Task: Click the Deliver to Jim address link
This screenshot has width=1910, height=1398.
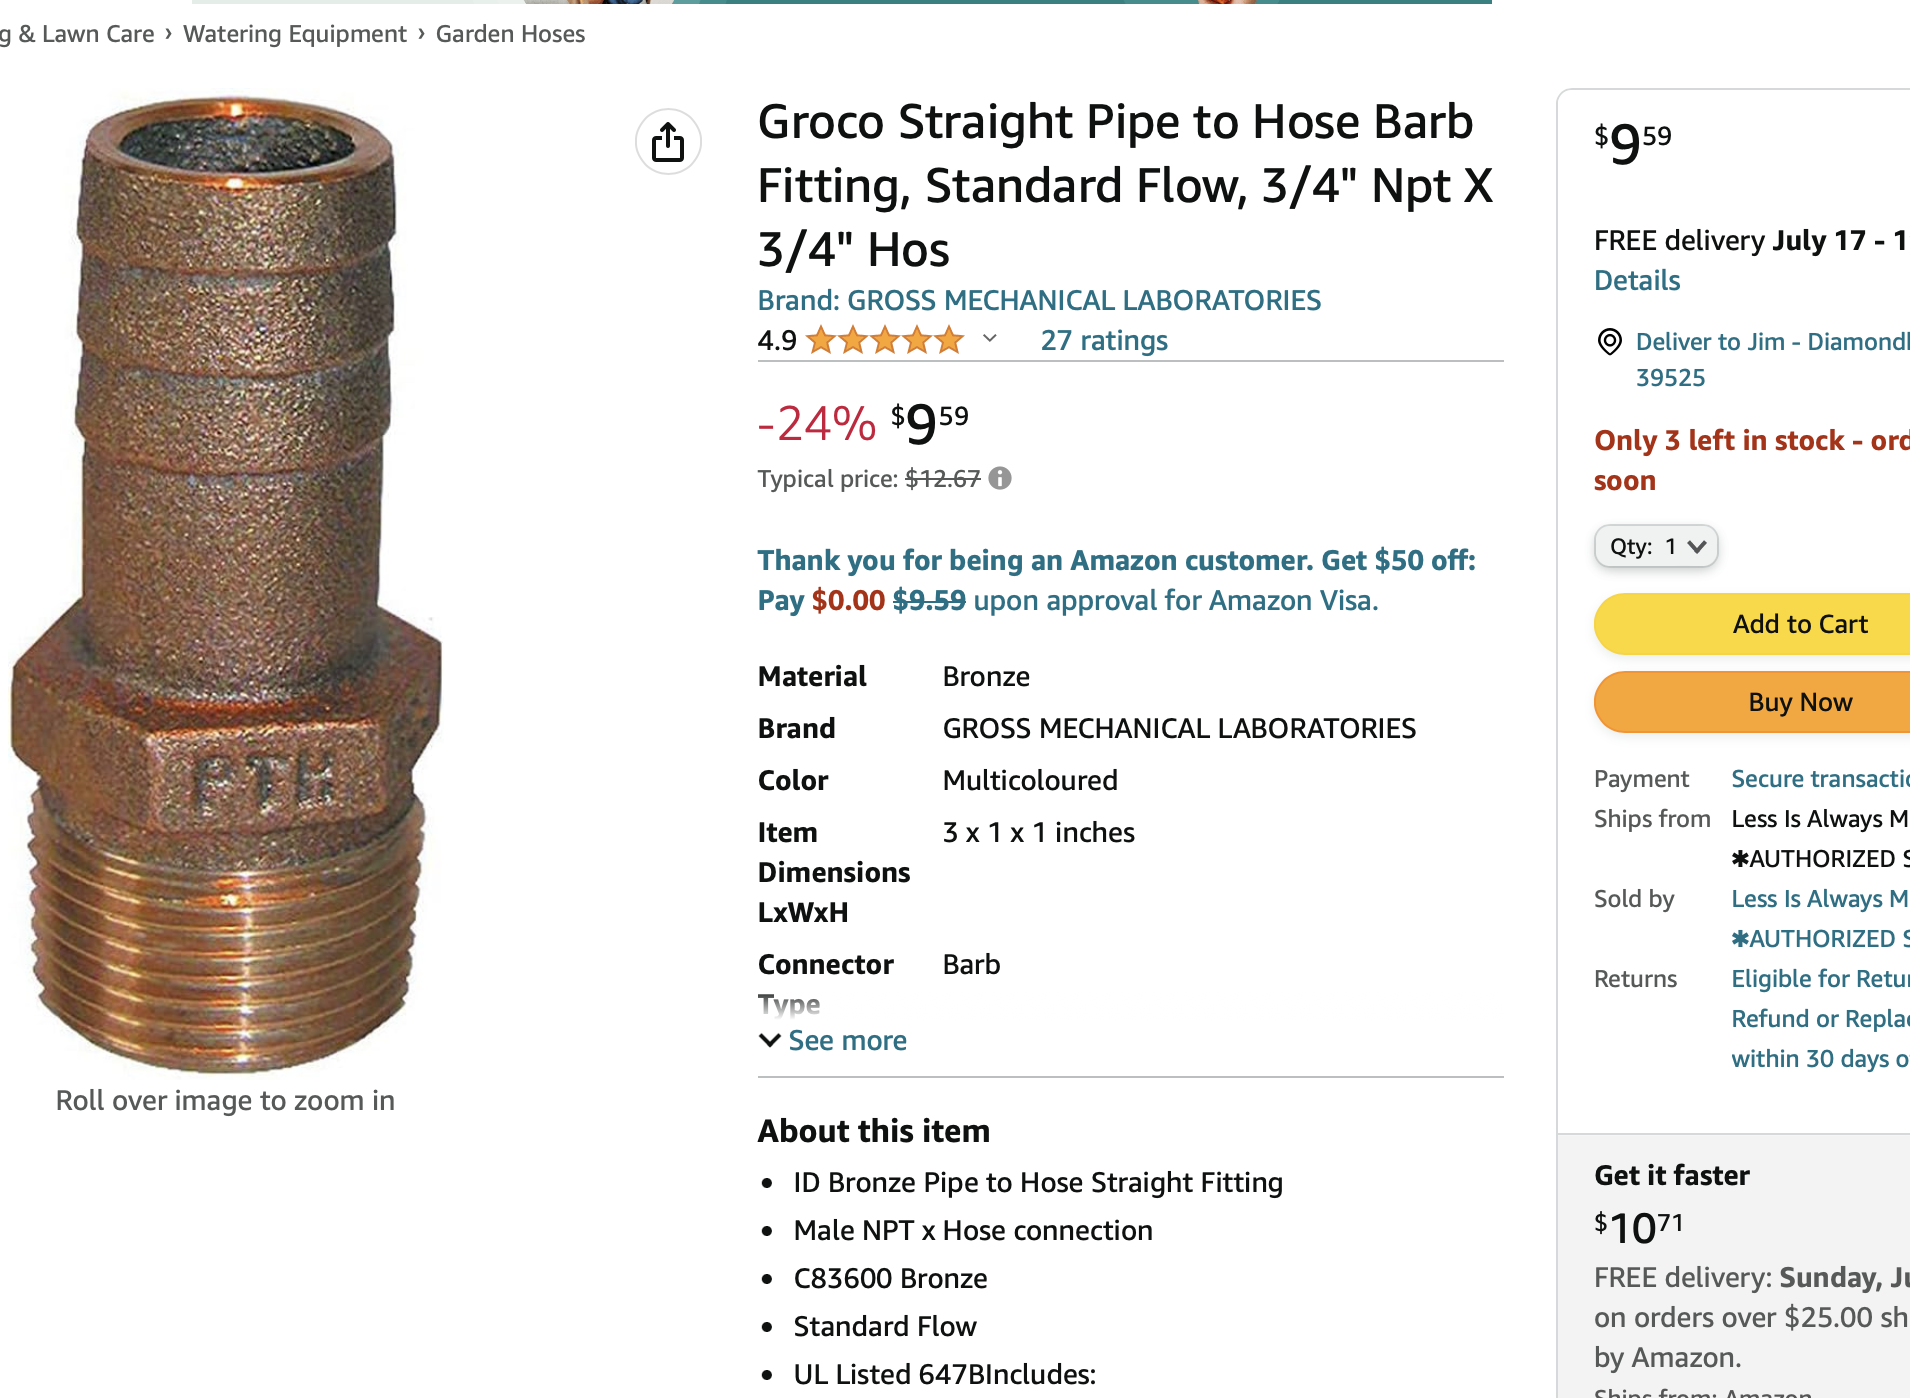Action: point(1771,342)
